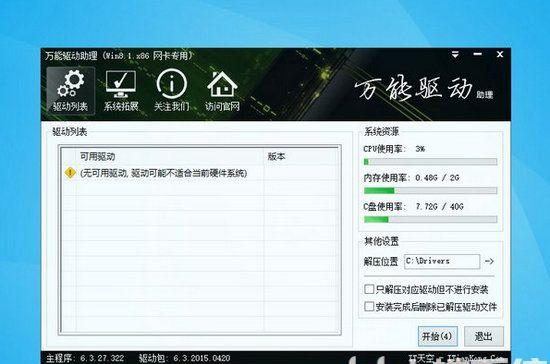The image size is (550, 364).
Task: Select the no available driver message row
Action: pos(200,173)
